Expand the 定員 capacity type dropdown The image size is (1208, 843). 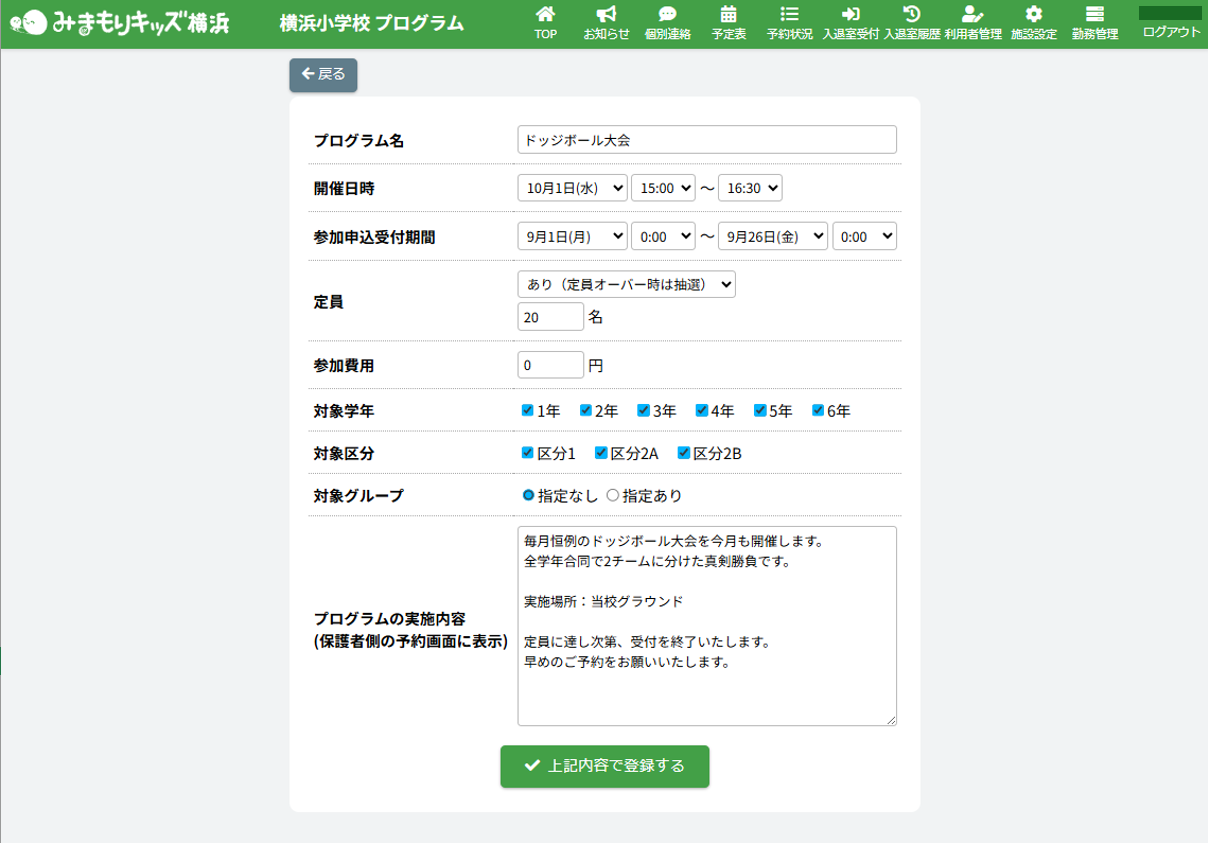click(x=626, y=284)
